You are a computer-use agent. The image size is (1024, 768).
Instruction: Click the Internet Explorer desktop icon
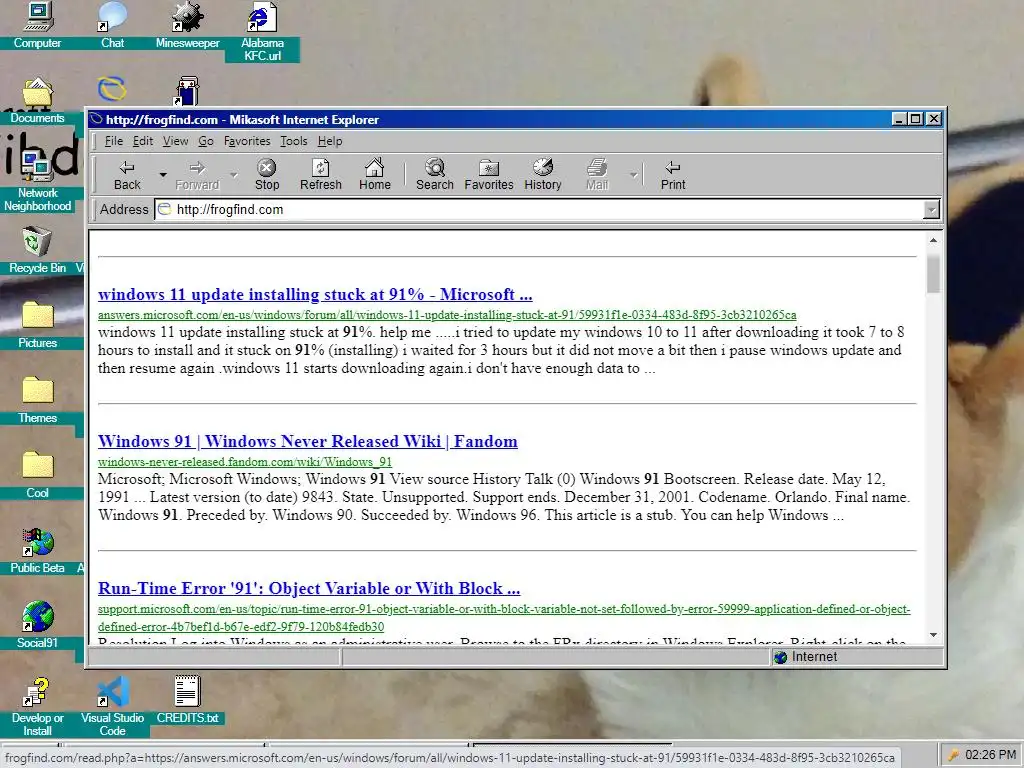(112, 89)
